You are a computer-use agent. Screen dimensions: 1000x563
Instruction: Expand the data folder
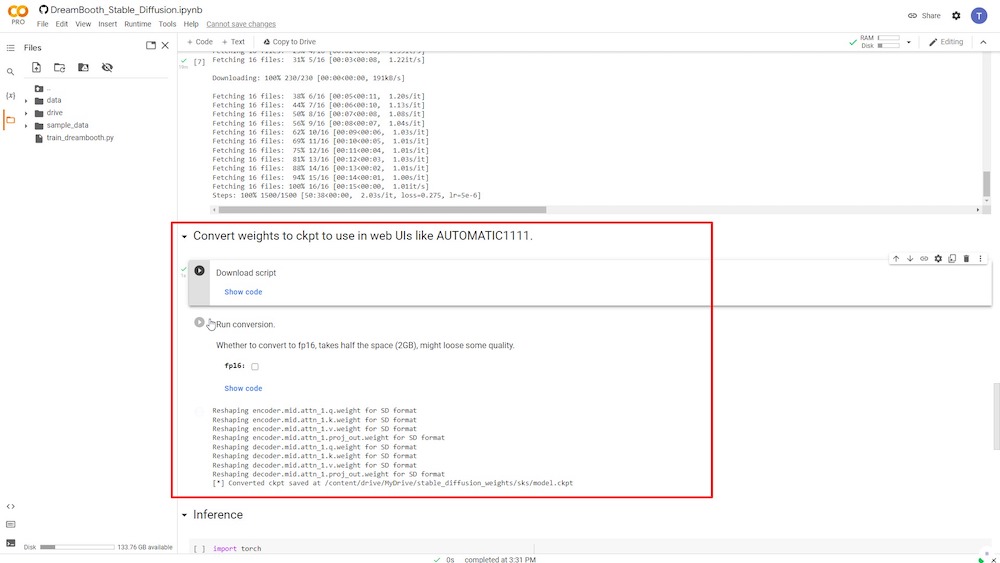pos(26,101)
